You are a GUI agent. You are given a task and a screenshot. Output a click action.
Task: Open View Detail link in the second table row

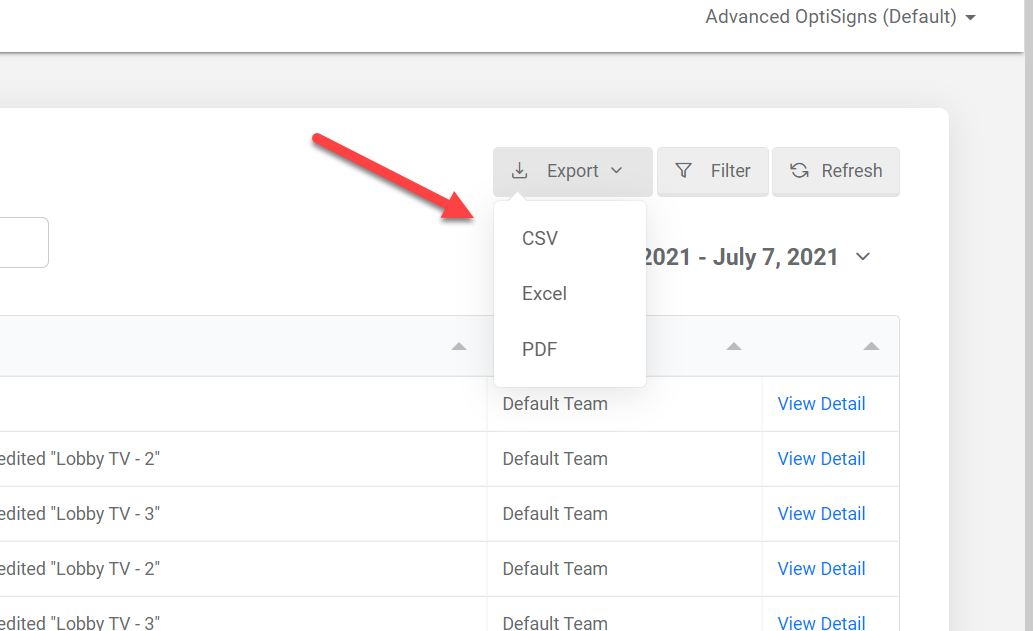821,459
